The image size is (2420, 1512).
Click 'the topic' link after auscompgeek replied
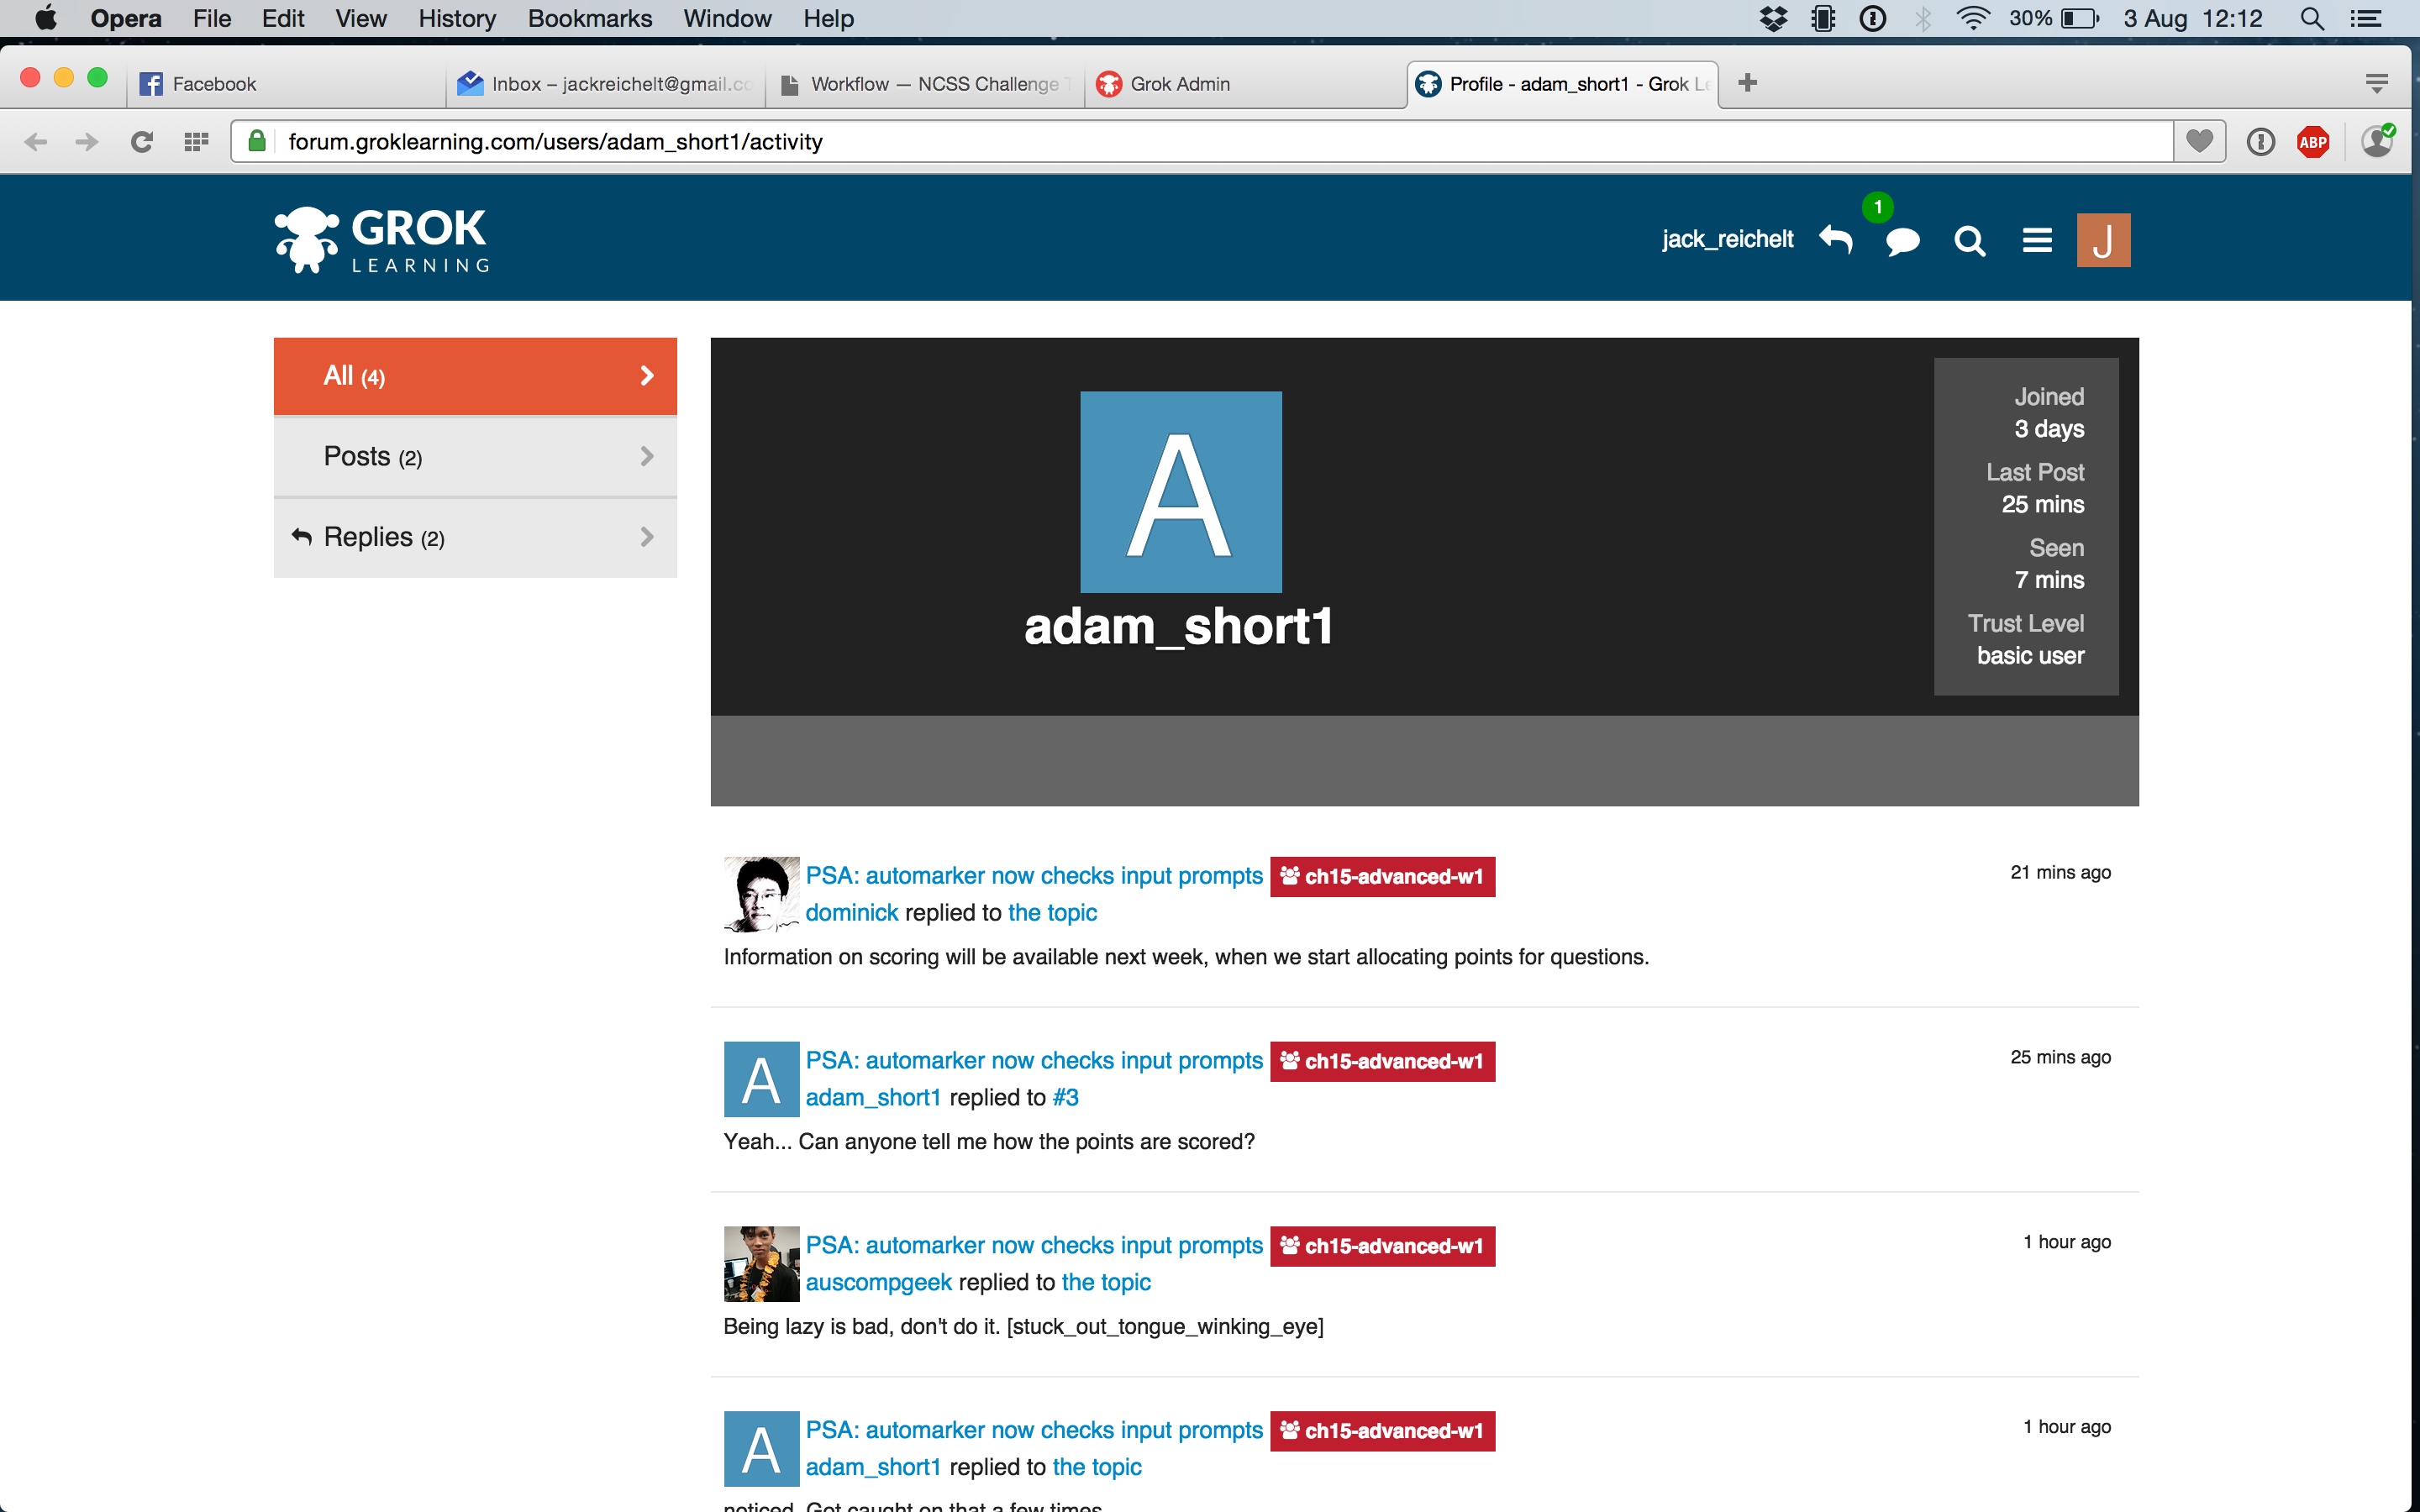pyautogui.click(x=1106, y=1282)
